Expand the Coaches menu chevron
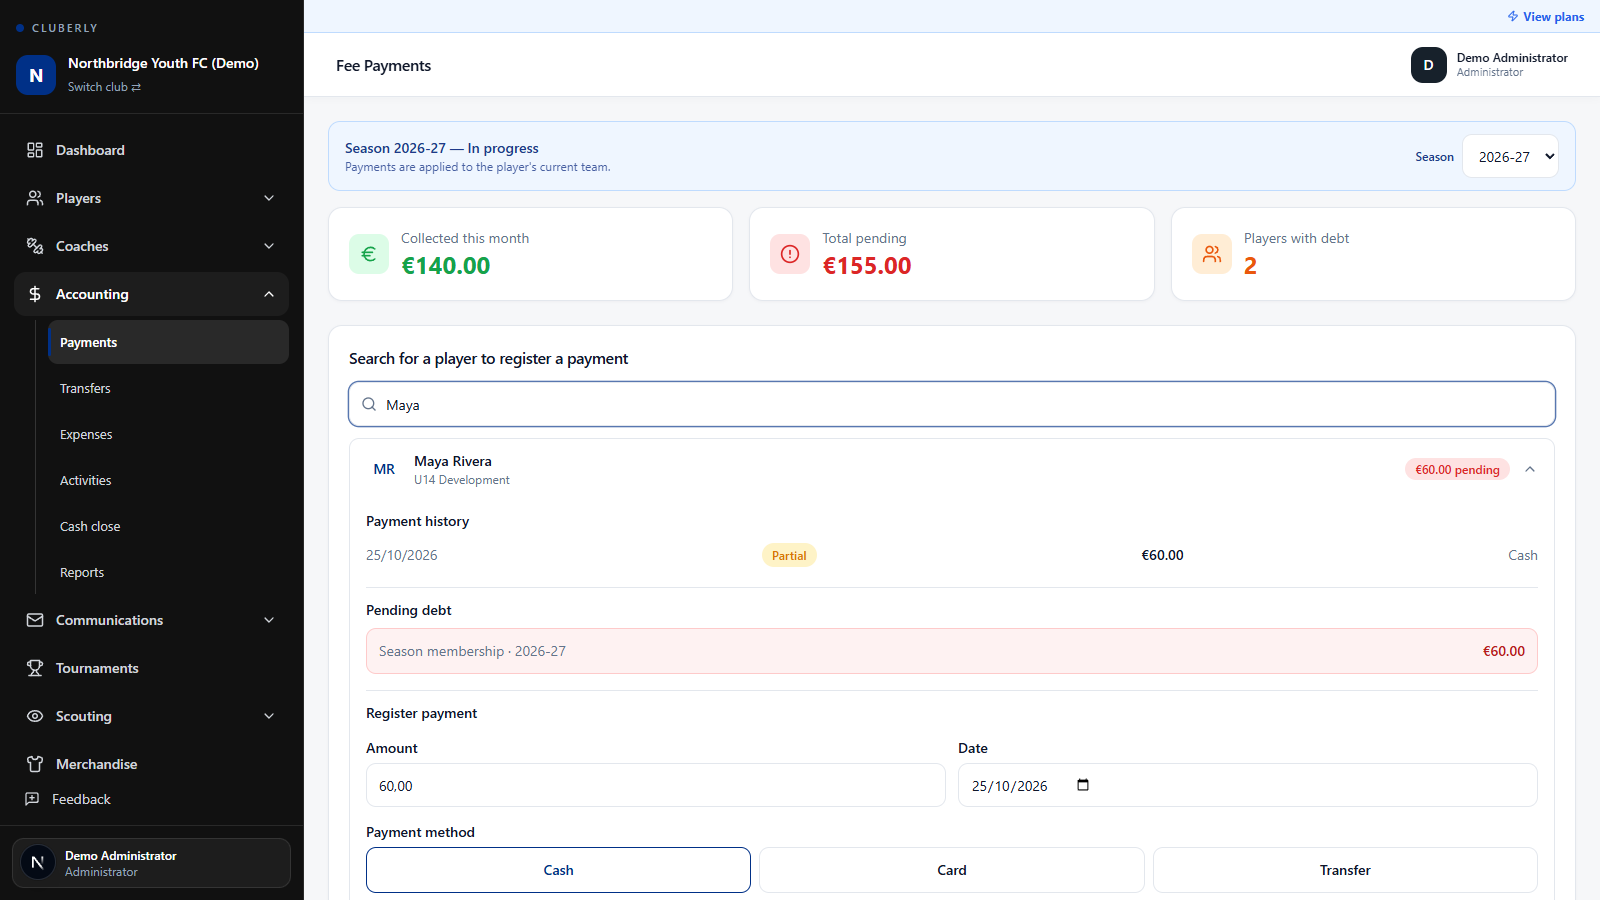 click(269, 246)
